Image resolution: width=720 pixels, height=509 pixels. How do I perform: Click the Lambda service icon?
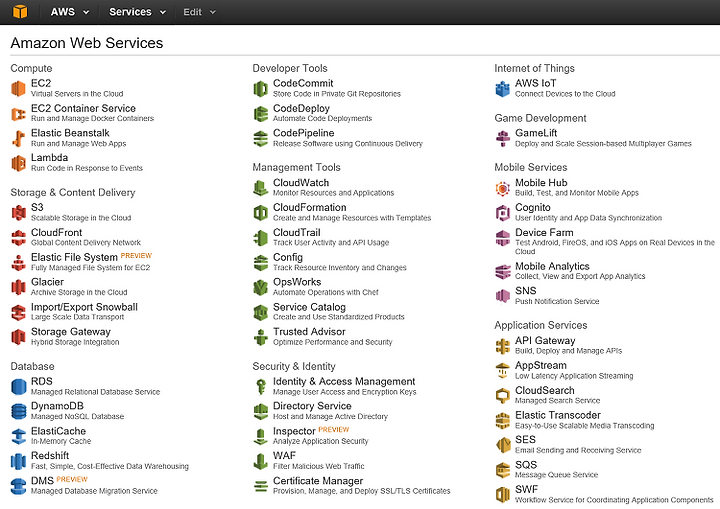(18, 163)
